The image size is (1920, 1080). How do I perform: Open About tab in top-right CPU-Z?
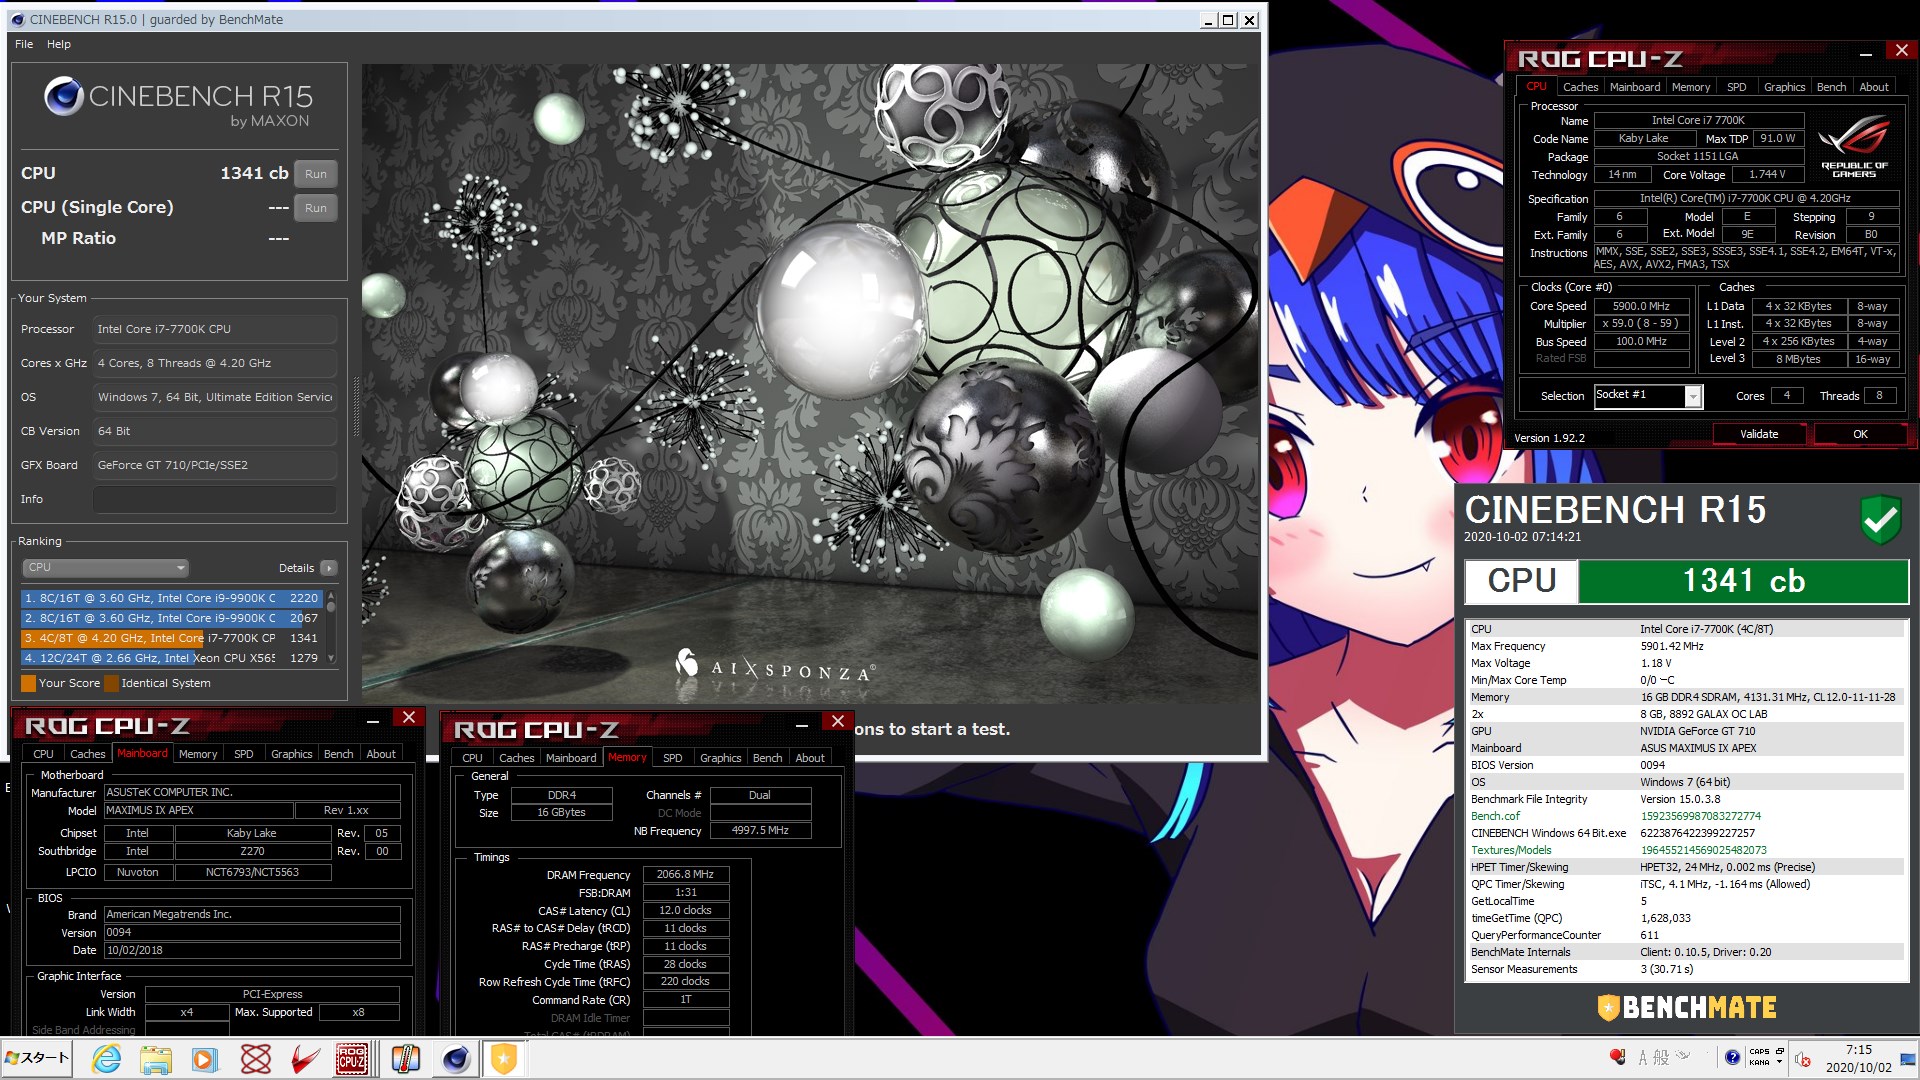1874,87
